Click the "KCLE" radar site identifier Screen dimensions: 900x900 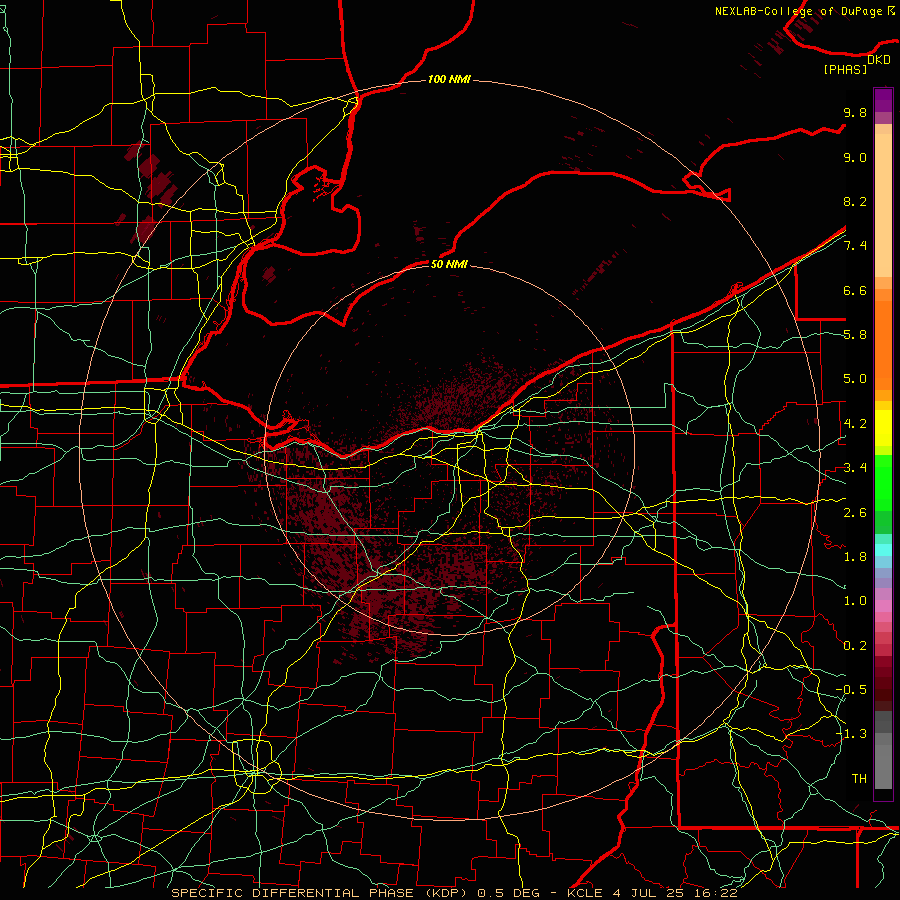(585, 893)
